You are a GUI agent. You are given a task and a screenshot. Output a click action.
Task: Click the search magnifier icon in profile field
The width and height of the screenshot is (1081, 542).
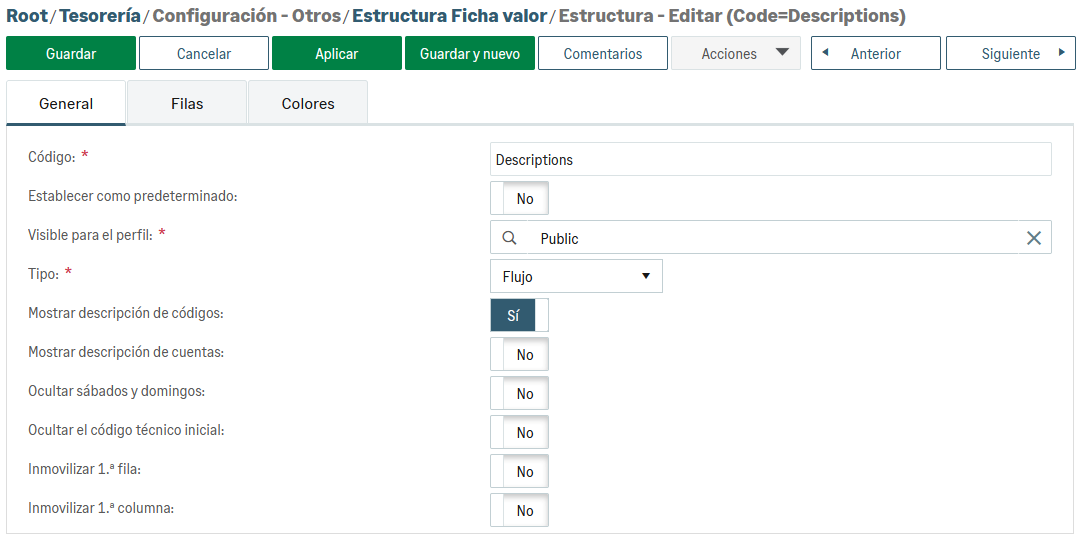coord(510,238)
